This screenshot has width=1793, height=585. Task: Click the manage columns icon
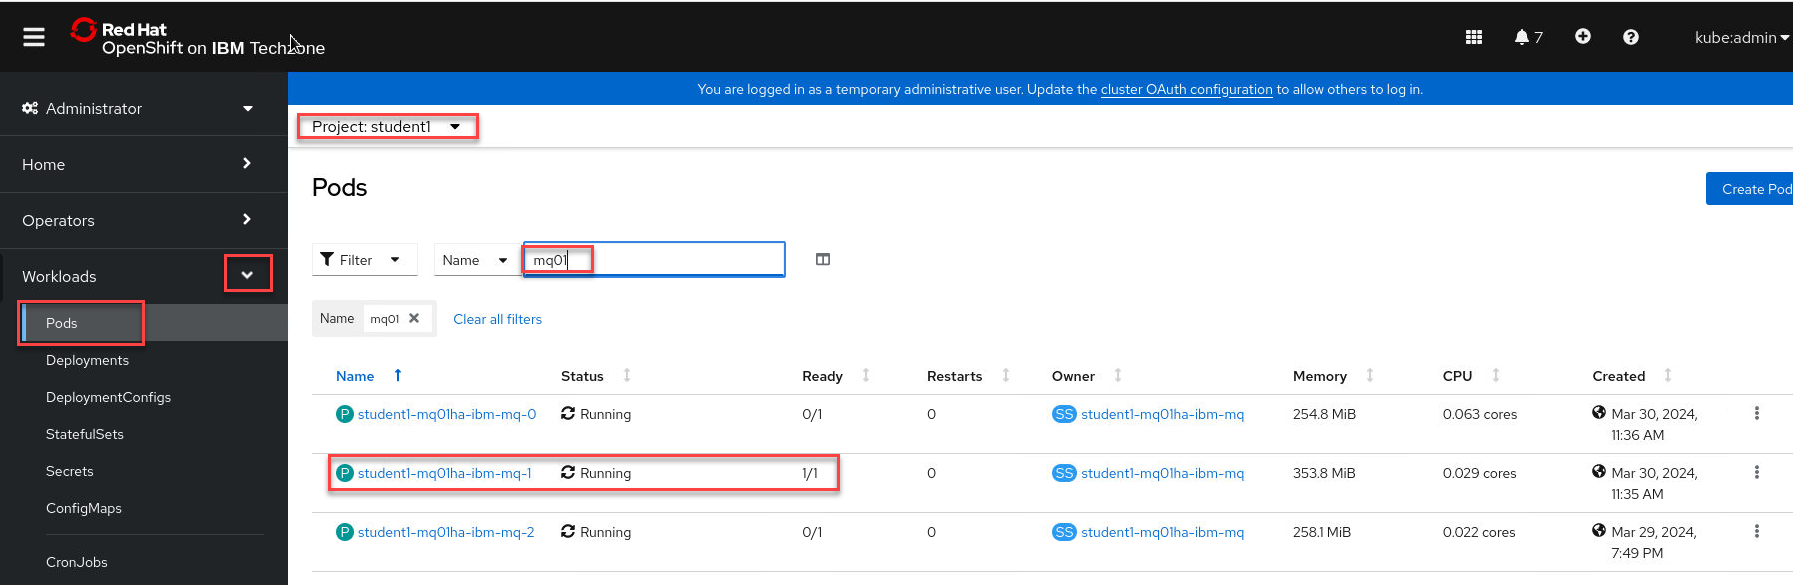[822, 260]
